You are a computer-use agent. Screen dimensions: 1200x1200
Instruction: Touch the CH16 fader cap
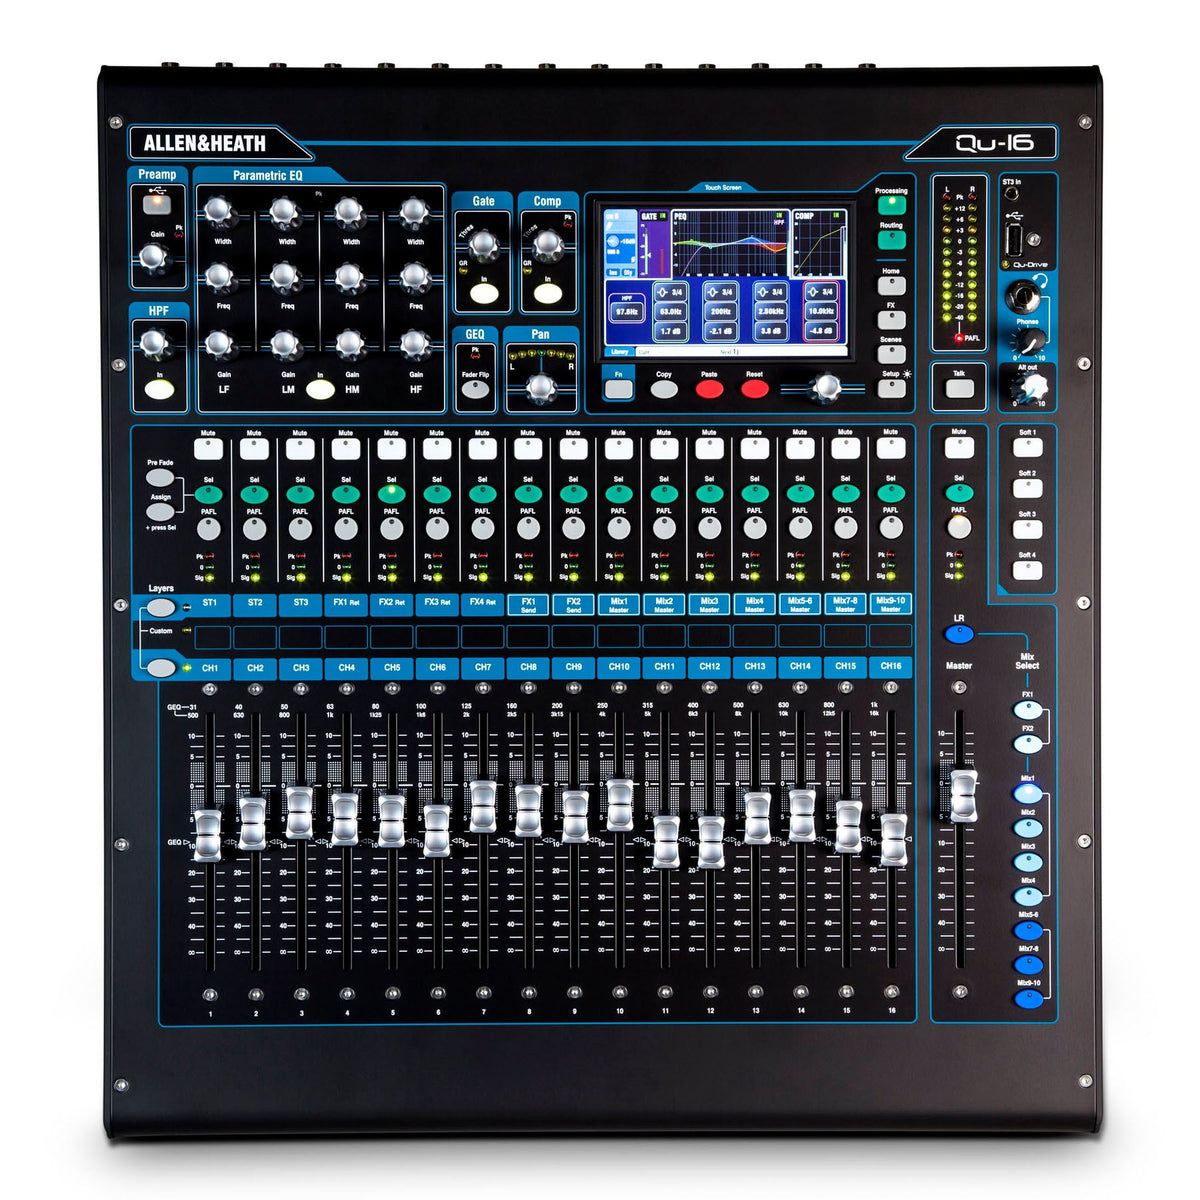coord(894,840)
